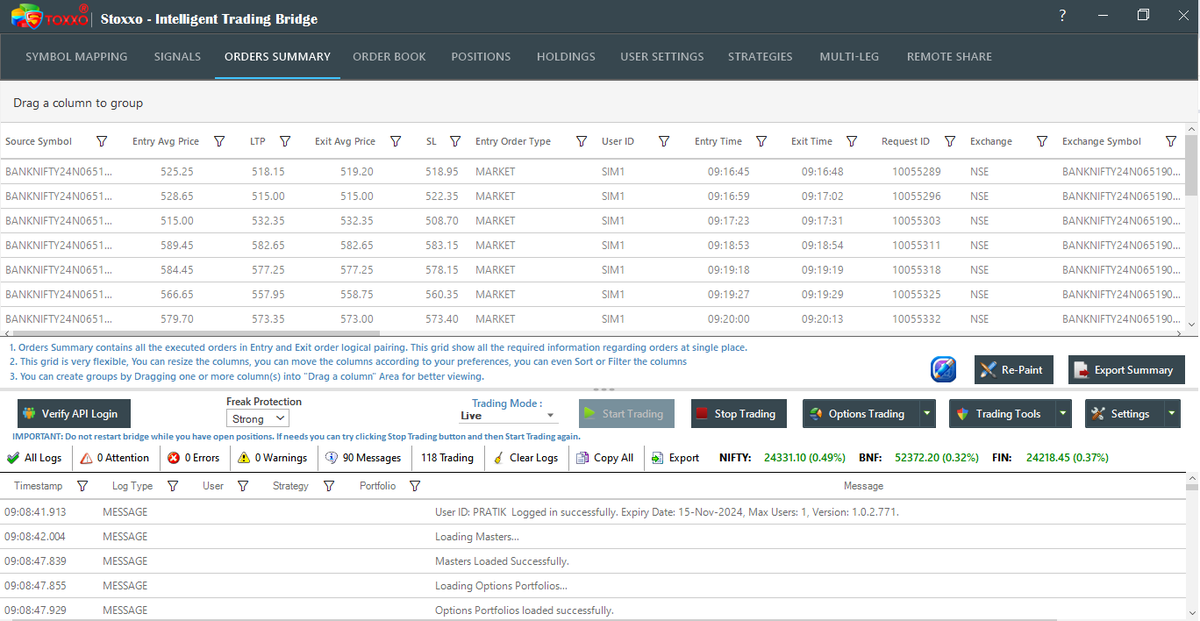Open the Freak Protection Strong dropdown

click(258, 419)
